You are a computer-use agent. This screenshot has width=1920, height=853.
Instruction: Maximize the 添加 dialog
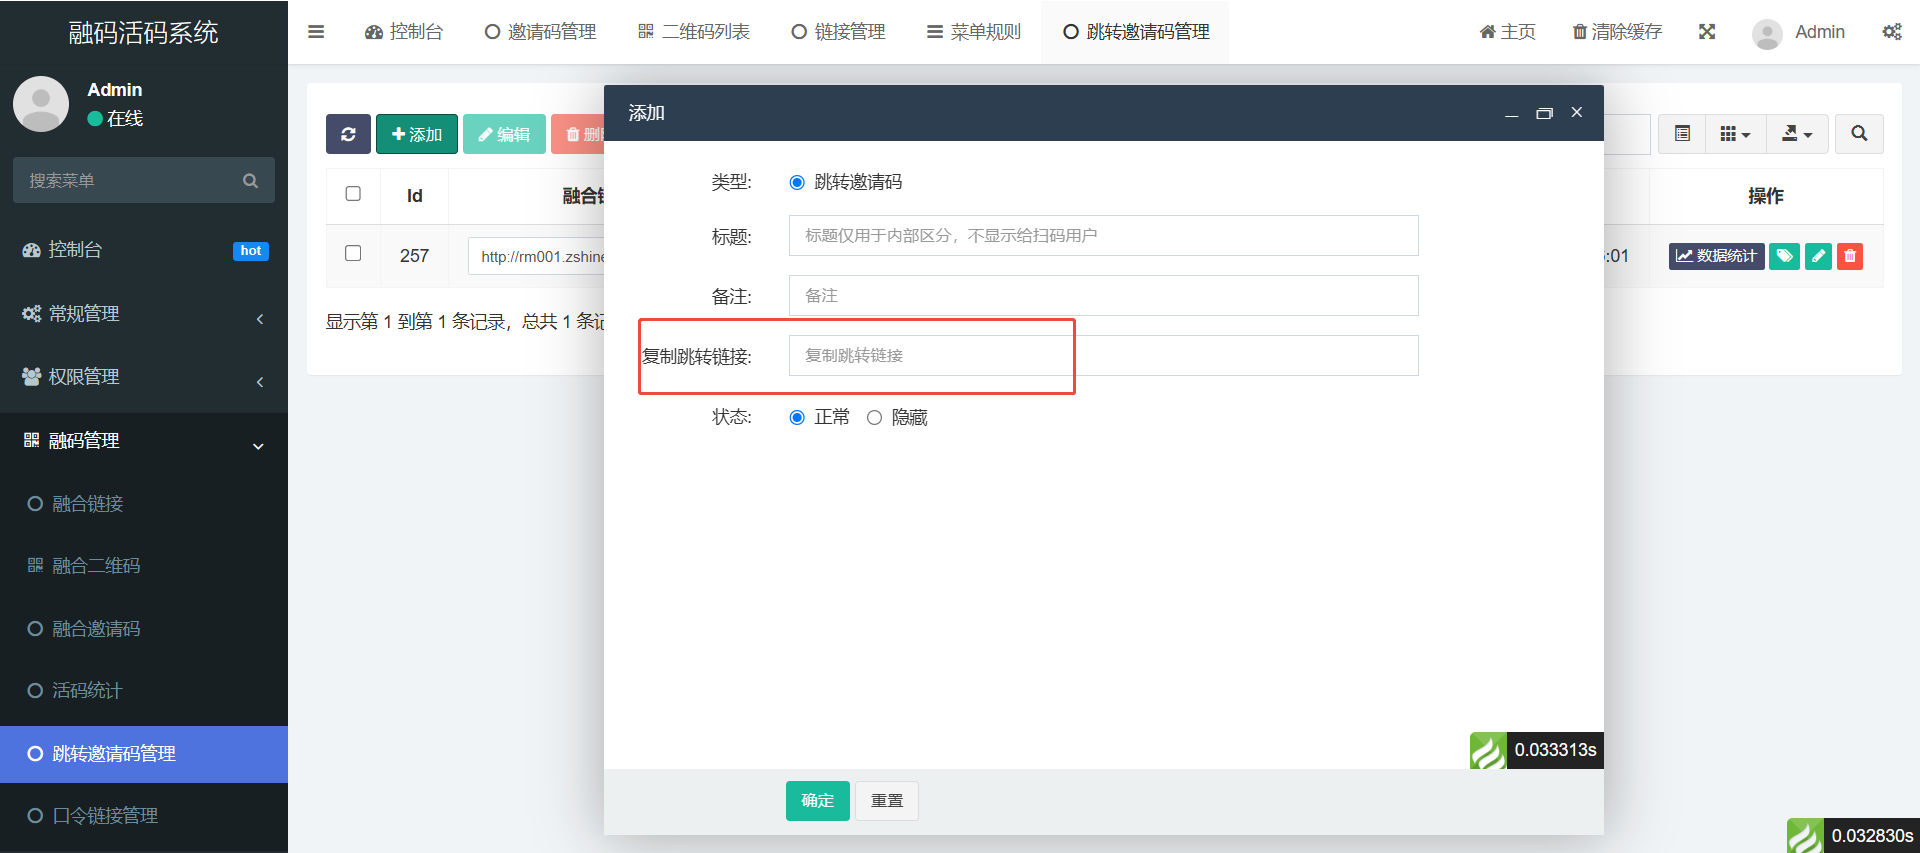coord(1544,114)
